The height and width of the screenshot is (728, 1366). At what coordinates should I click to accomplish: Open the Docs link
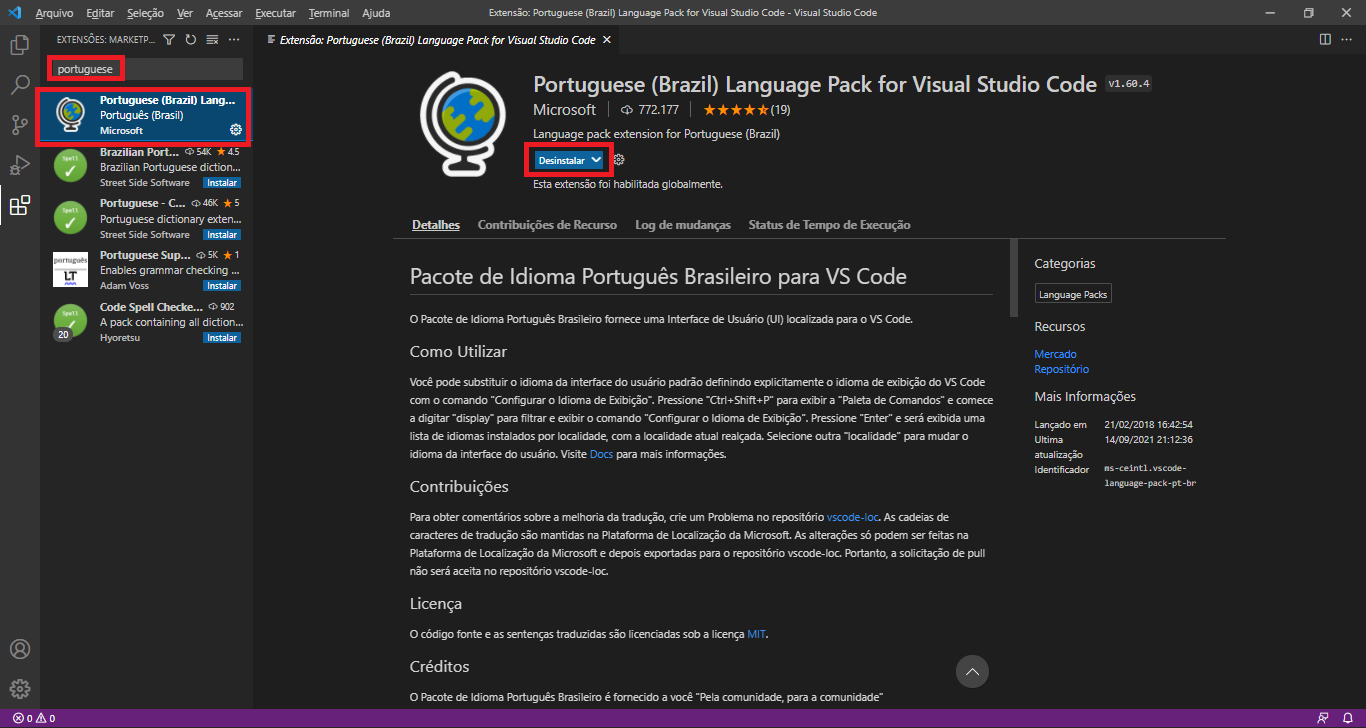point(601,454)
